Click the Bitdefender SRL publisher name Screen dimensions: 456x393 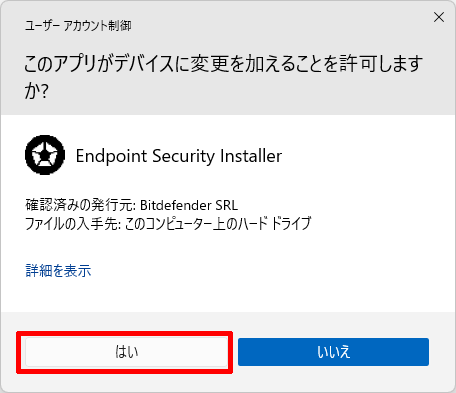tap(189, 205)
